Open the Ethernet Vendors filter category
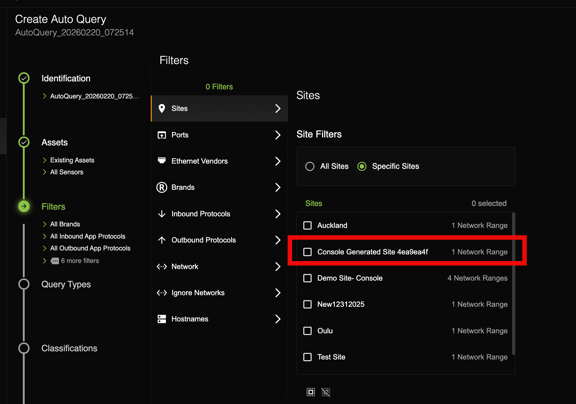The image size is (576, 404). [x=219, y=161]
